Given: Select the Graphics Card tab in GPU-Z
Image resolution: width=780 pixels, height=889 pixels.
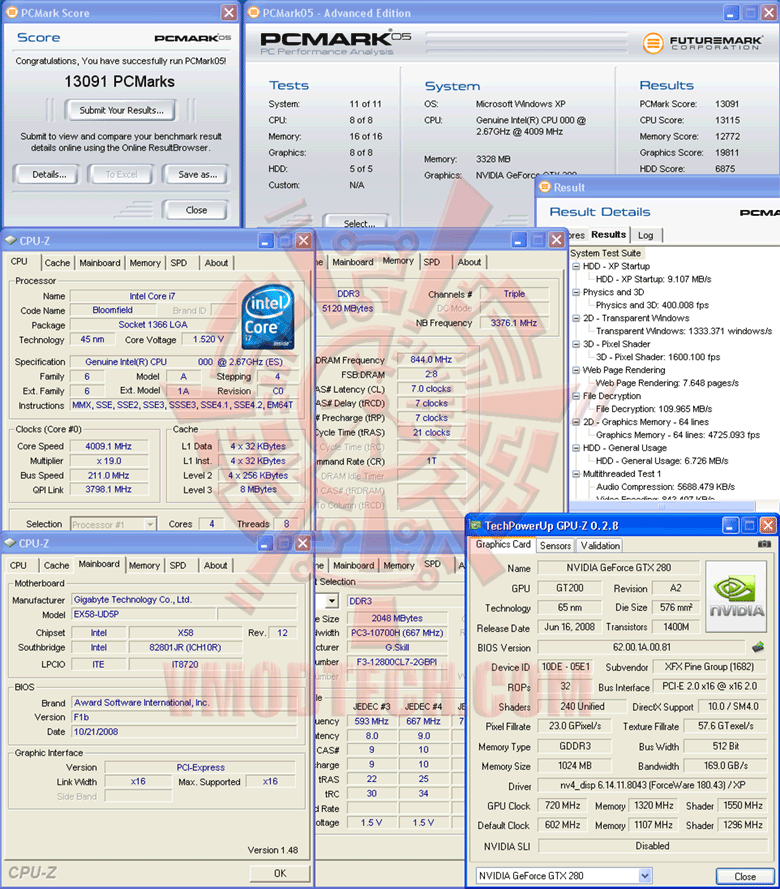Looking at the screenshot, I should (x=503, y=544).
